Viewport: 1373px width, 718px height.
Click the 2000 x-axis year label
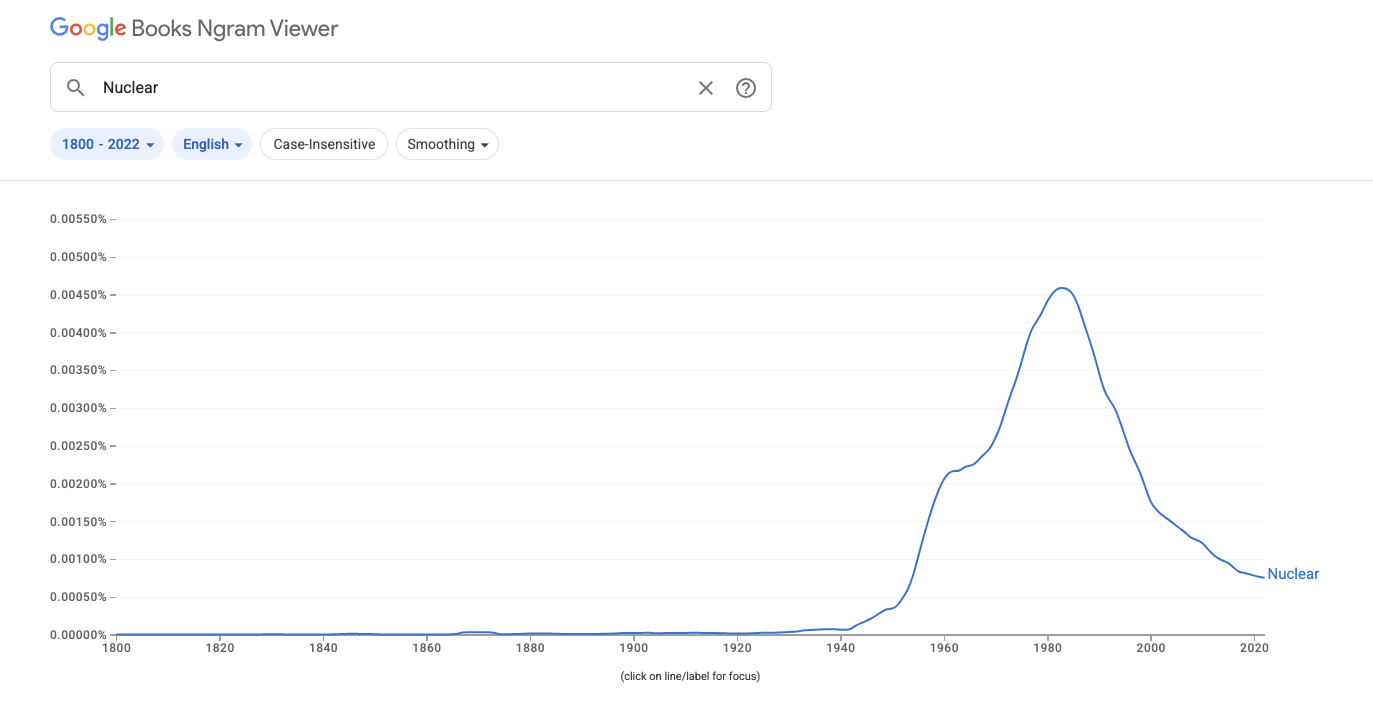(x=1151, y=648)
